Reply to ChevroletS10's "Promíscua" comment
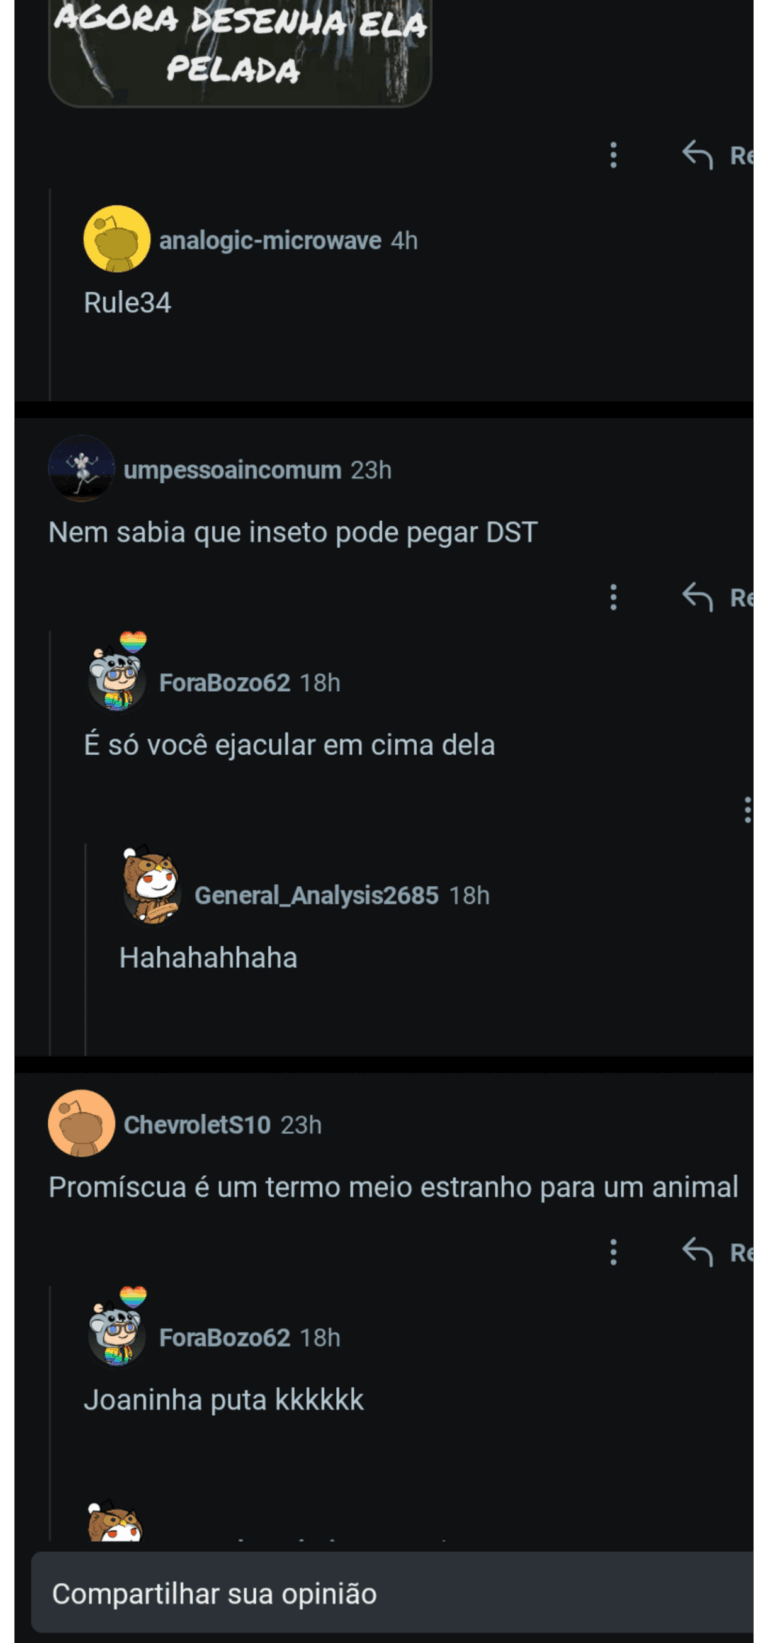Image resolution: width=768 pixels, height=1643 pixels. tap(698, 1252)
